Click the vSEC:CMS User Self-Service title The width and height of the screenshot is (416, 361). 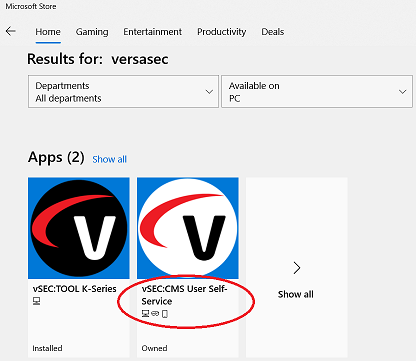click(x=184, y=295)
